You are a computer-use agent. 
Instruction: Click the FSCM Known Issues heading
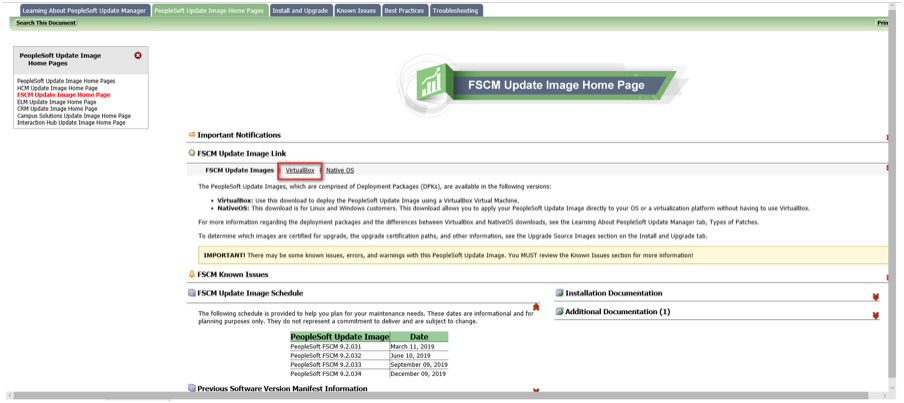coord(233,274)
